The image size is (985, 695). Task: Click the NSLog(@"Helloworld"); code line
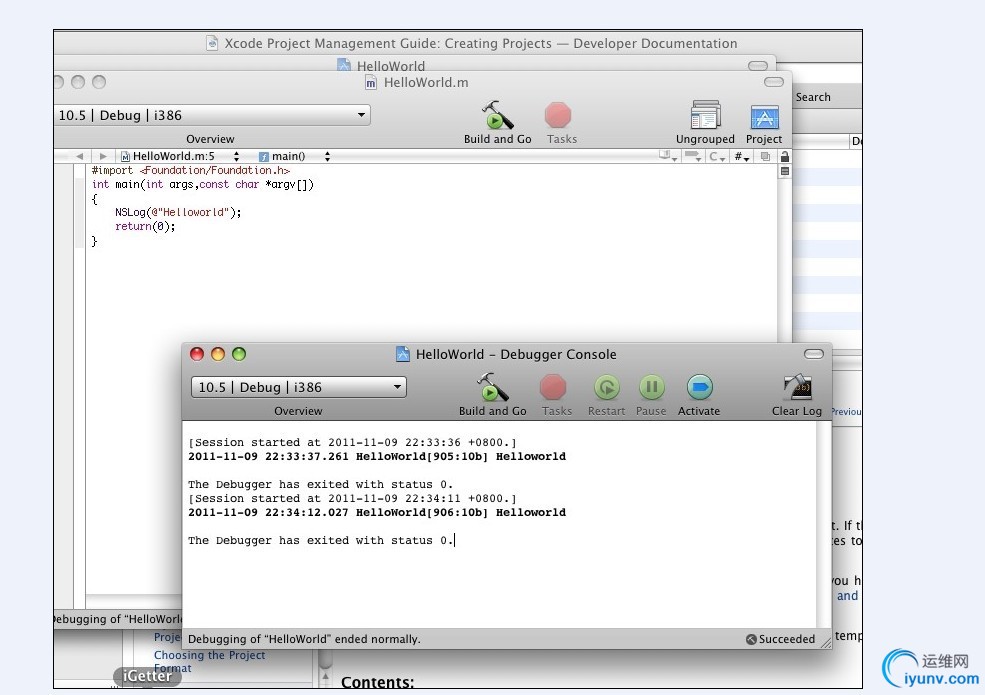(178, 212)
